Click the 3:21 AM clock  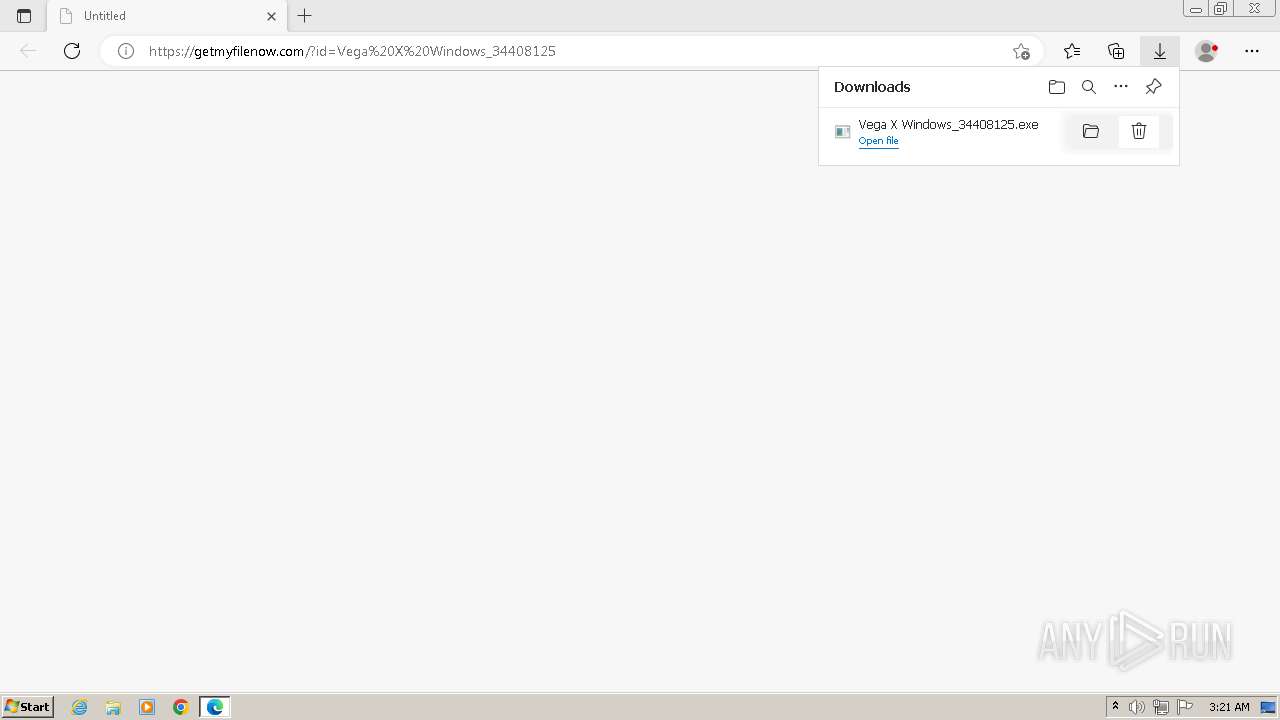point(1229,707)
